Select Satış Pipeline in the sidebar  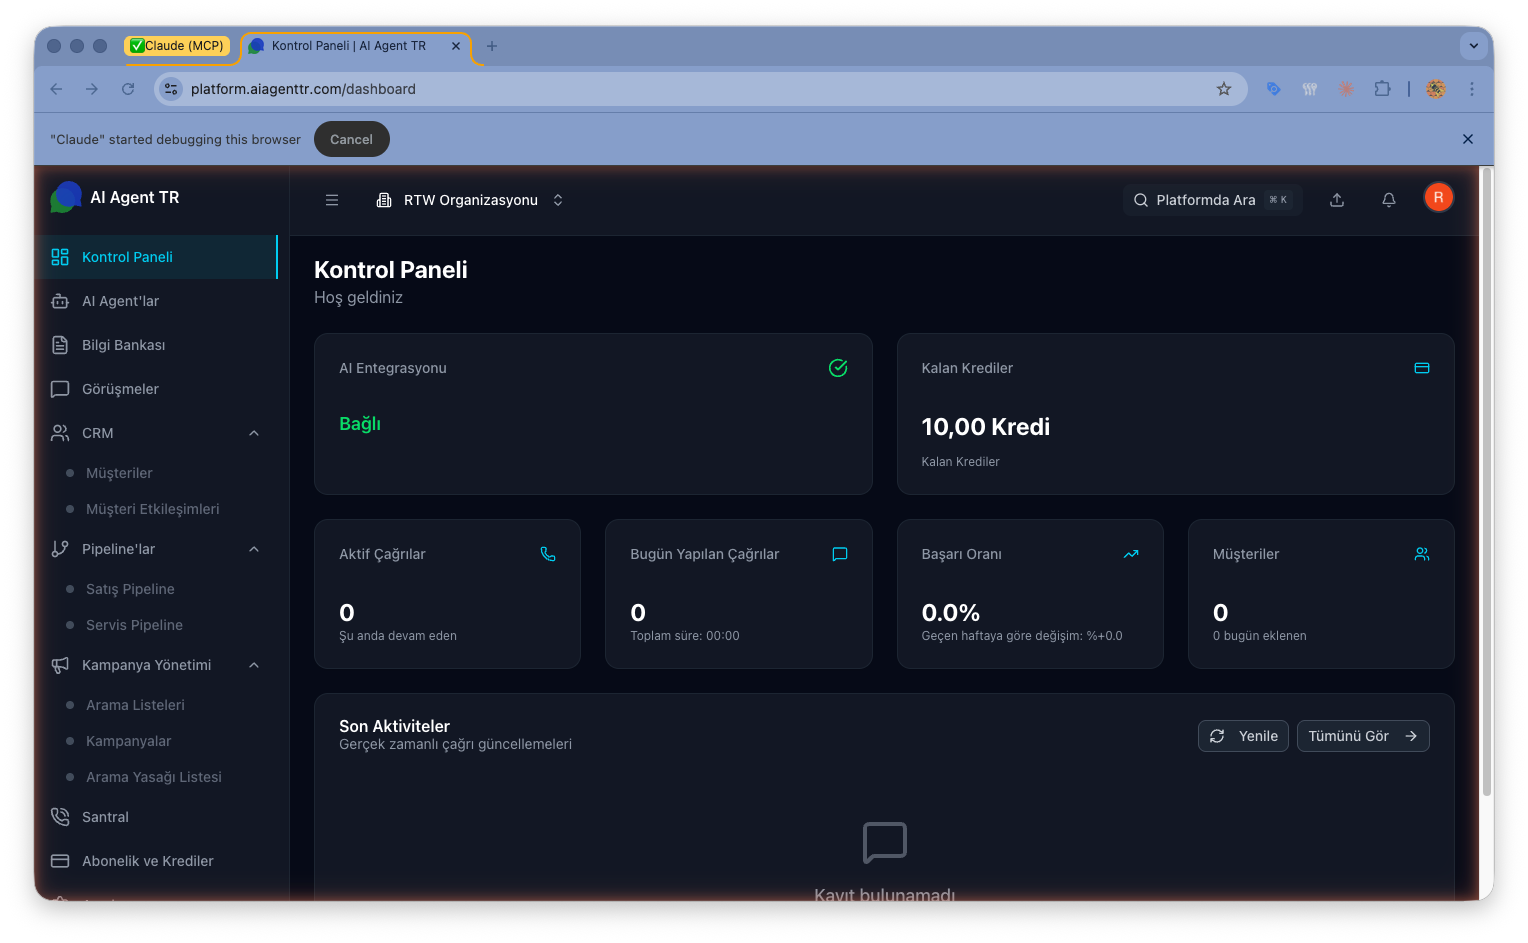coord(129,589)
